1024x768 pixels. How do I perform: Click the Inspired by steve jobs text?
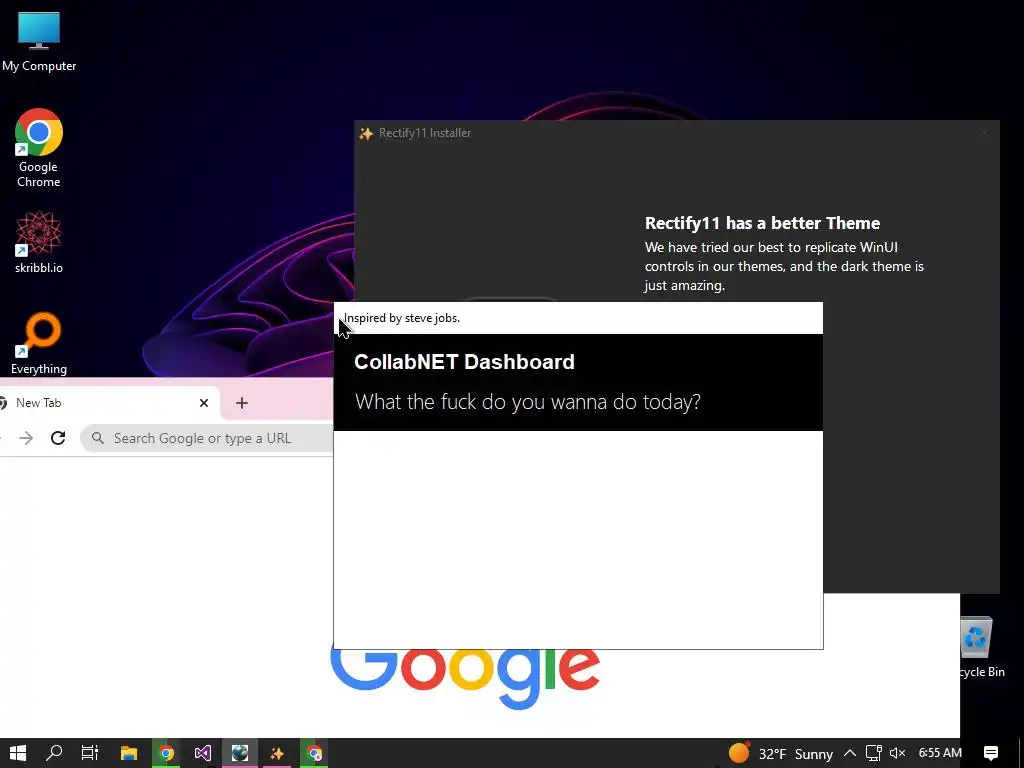pos(402,318)
